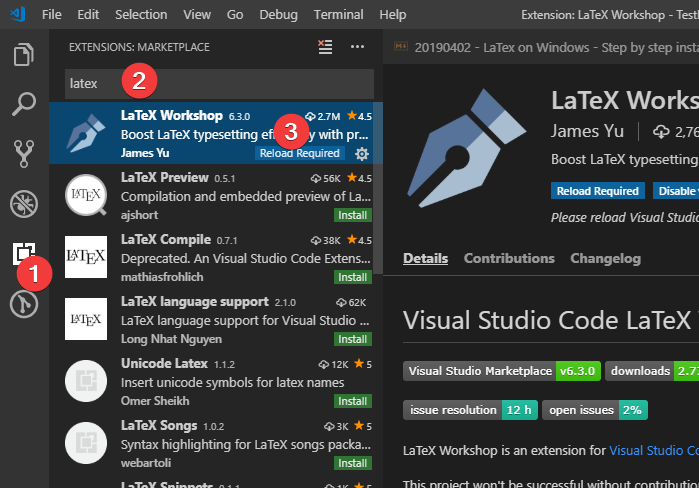Click the Disable button in details page
This screenshot has width=699, height=488.
676,191
